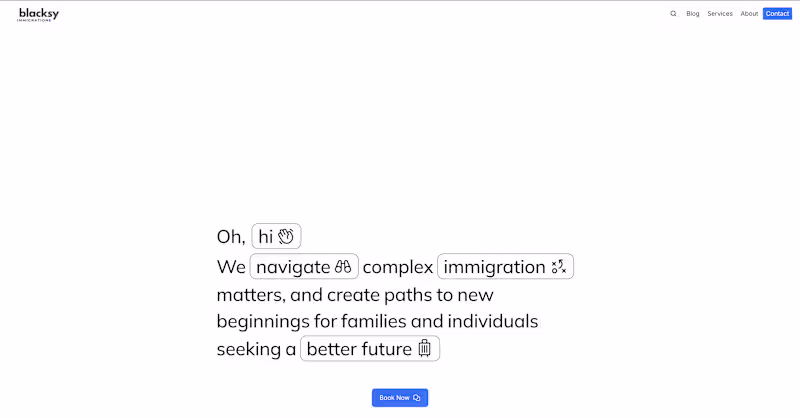
Task: Click the route icon beside immigration
Action: [559, 267]
